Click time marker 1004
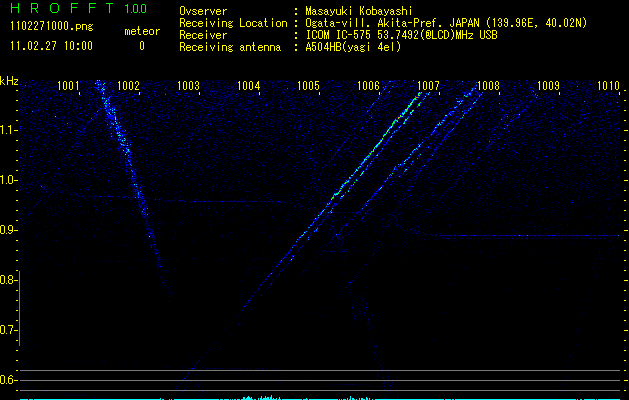Image resolution: width=629 pixels, height=400 pixels. pos(248,85)
